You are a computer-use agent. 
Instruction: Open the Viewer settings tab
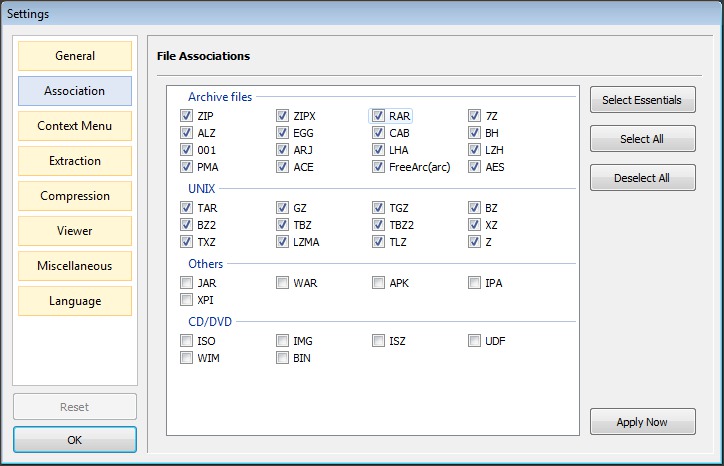click(75, 231)
